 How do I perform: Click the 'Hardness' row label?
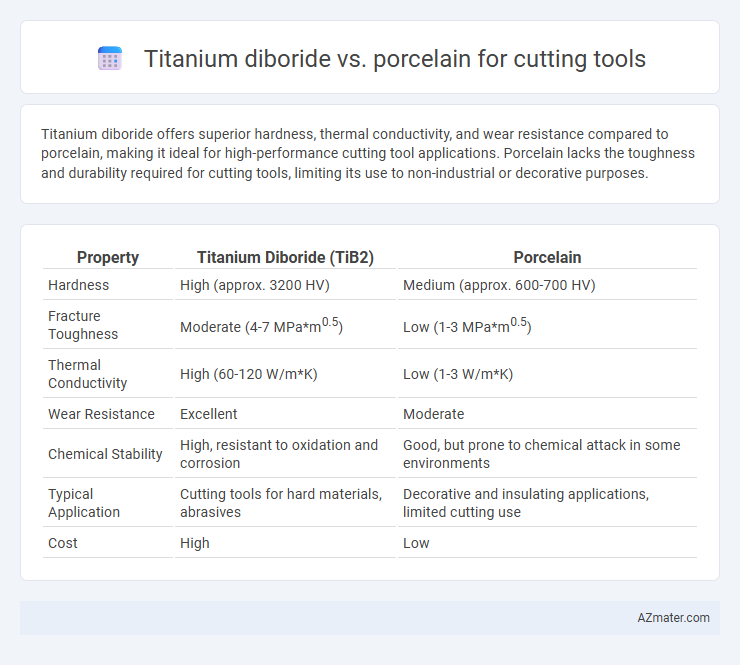78,285
